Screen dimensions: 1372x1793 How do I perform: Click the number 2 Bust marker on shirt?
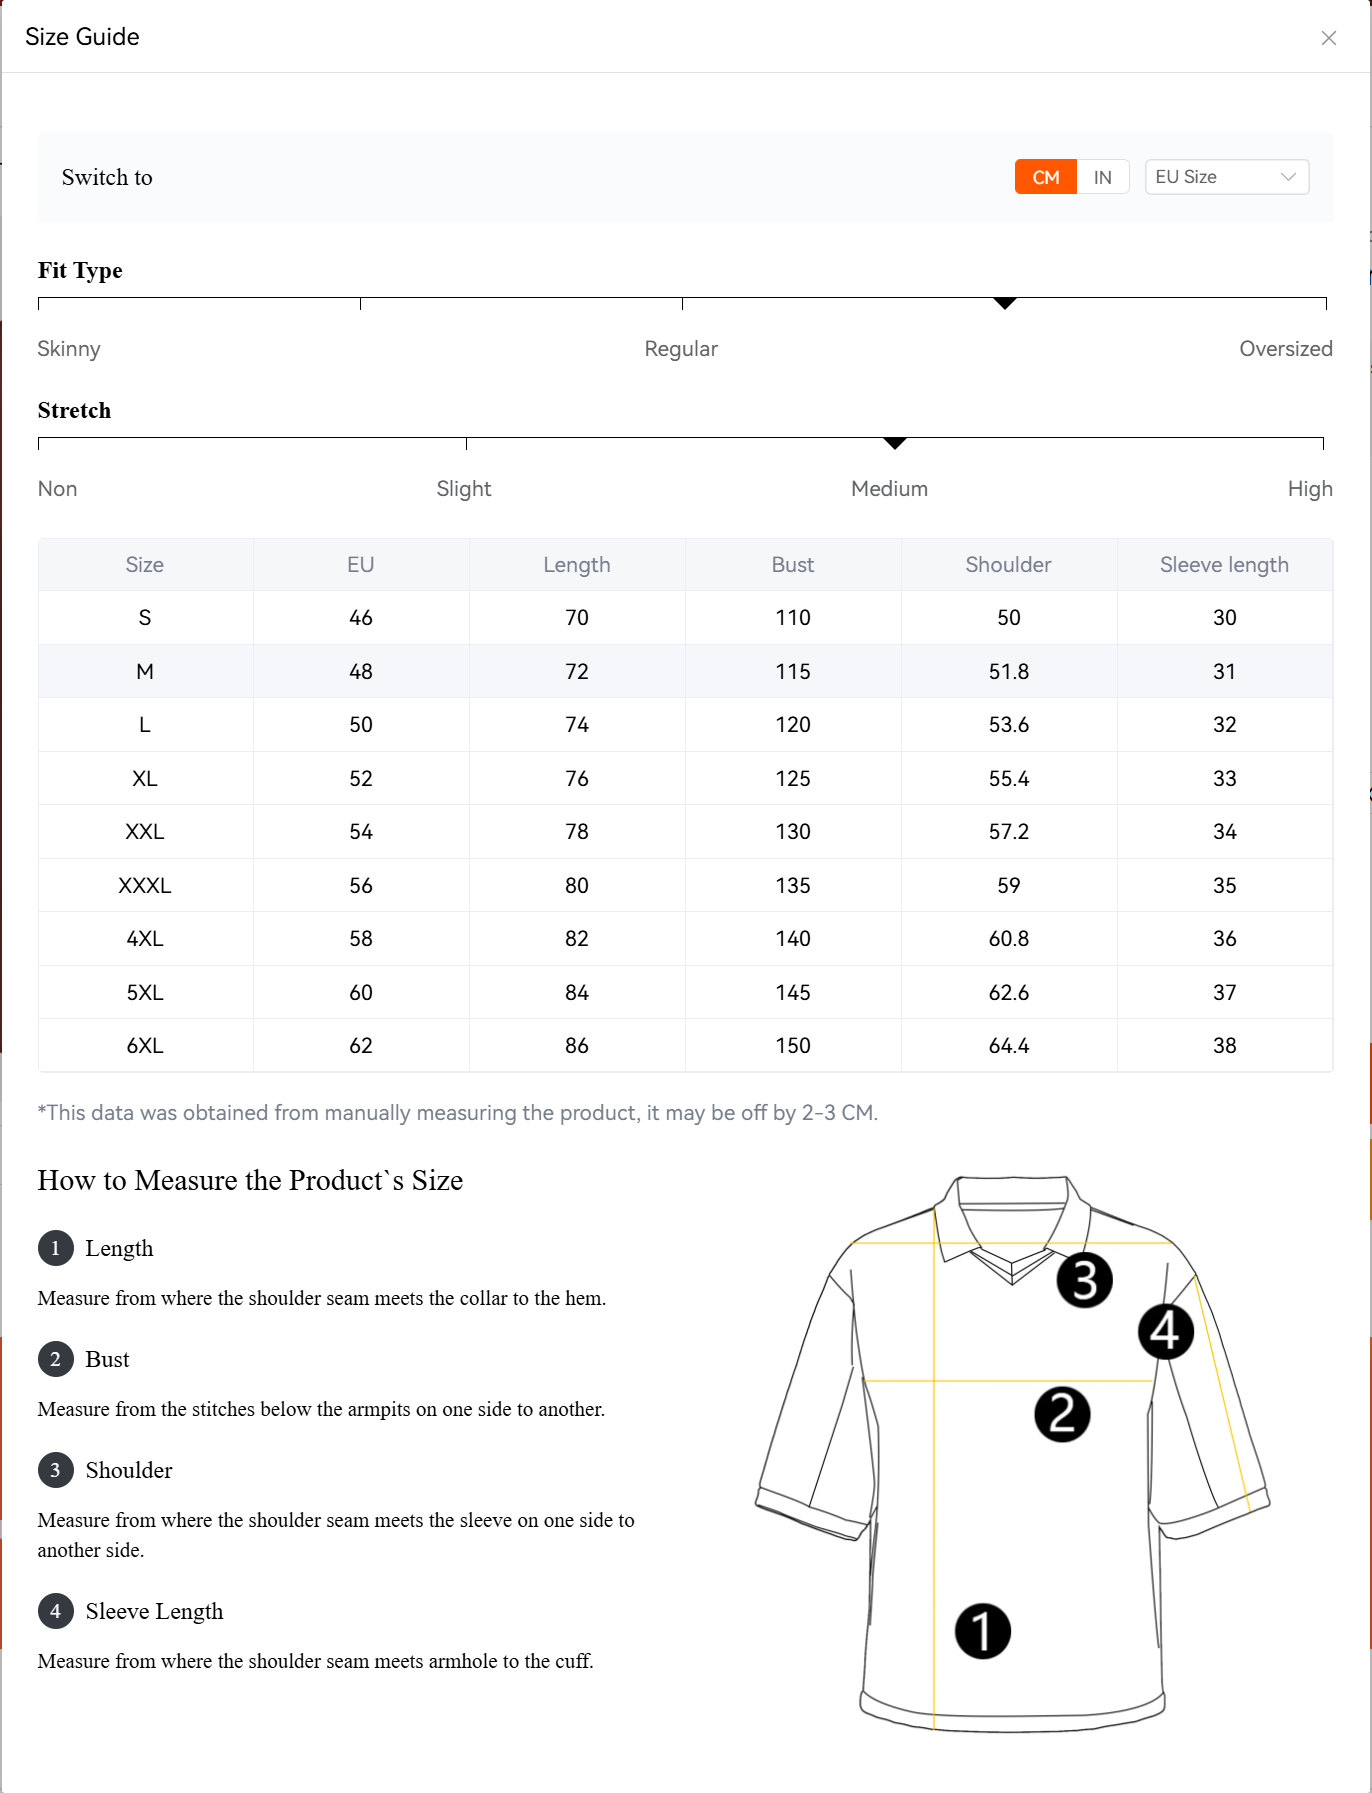[1061, 1414]
